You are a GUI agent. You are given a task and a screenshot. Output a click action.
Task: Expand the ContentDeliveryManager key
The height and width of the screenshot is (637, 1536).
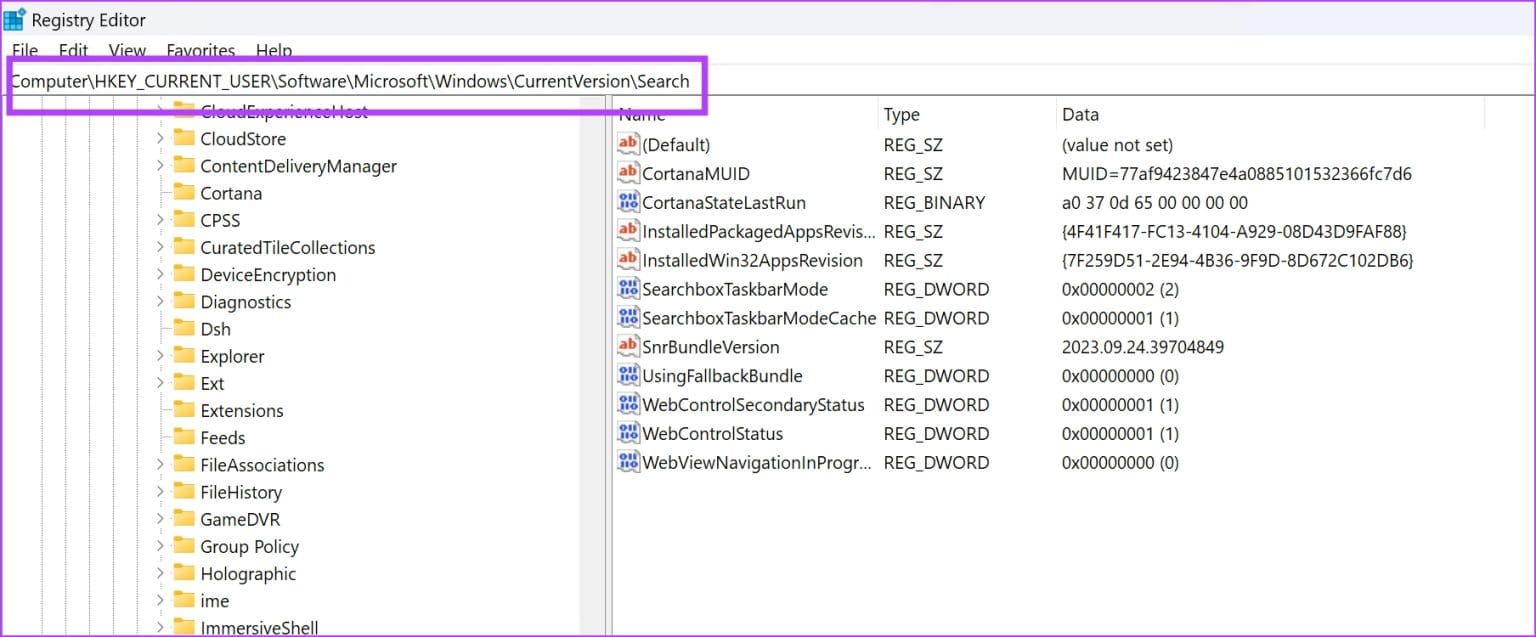(x=160, y=166)
